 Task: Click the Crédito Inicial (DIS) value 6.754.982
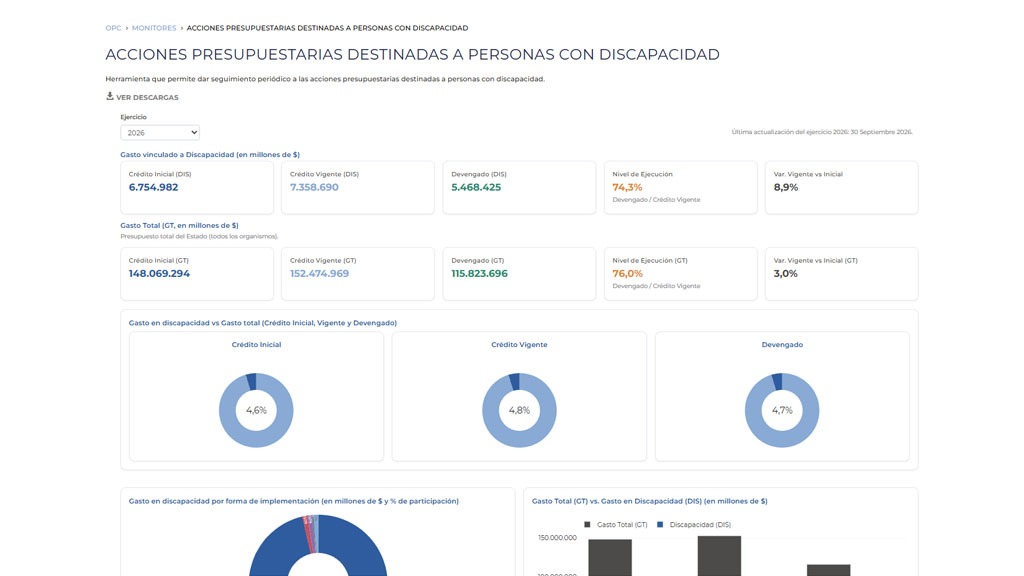click(x=153, y=187)
